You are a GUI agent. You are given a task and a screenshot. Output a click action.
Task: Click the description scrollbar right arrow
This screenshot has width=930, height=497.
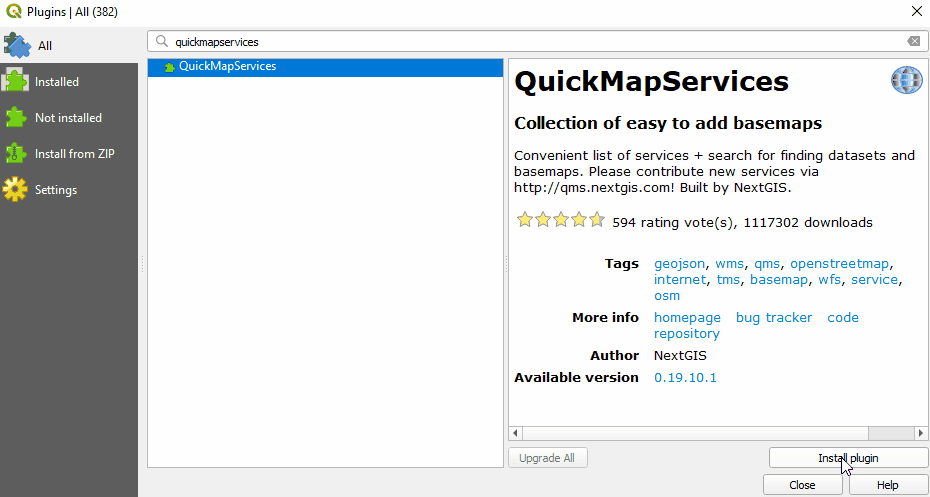921,433
